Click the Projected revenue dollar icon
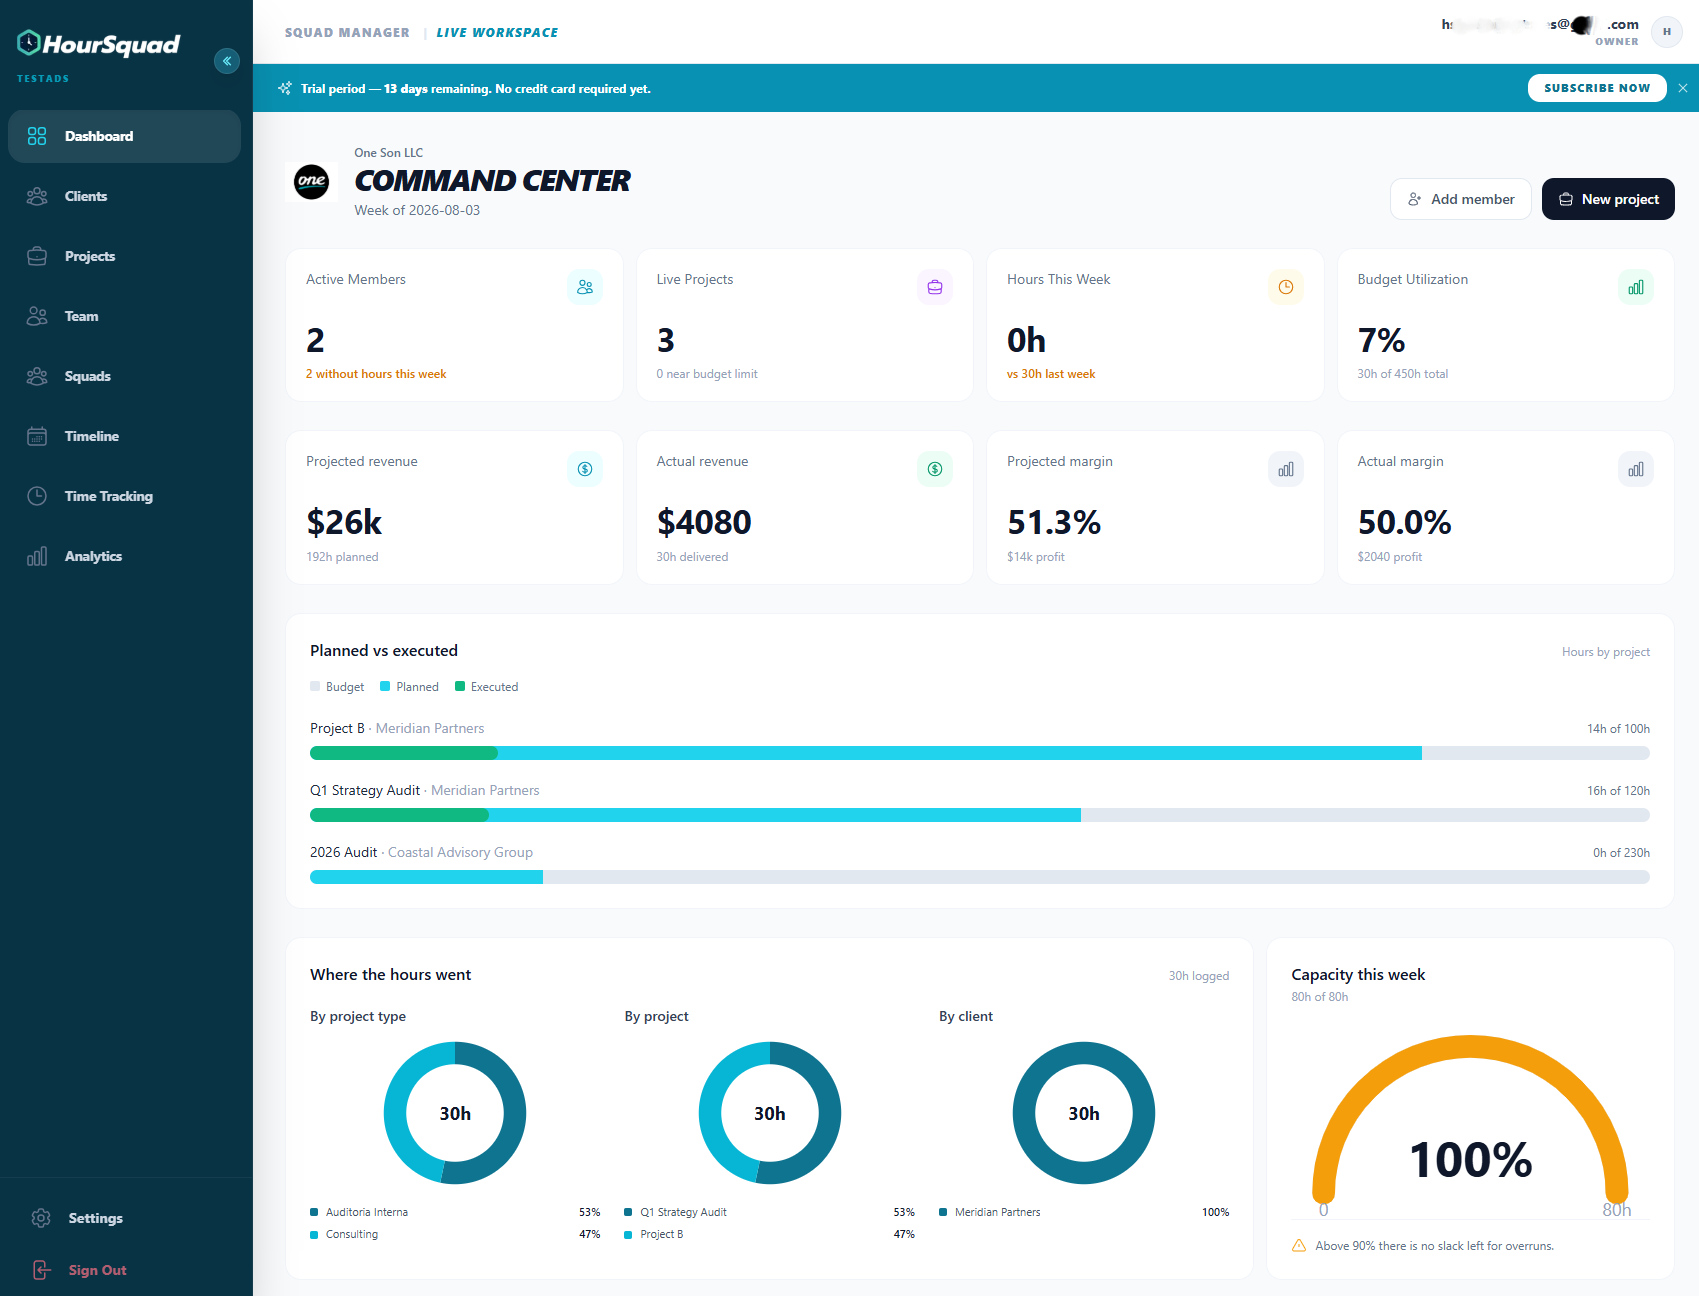 pyautogui.click(x=585, y=469)
